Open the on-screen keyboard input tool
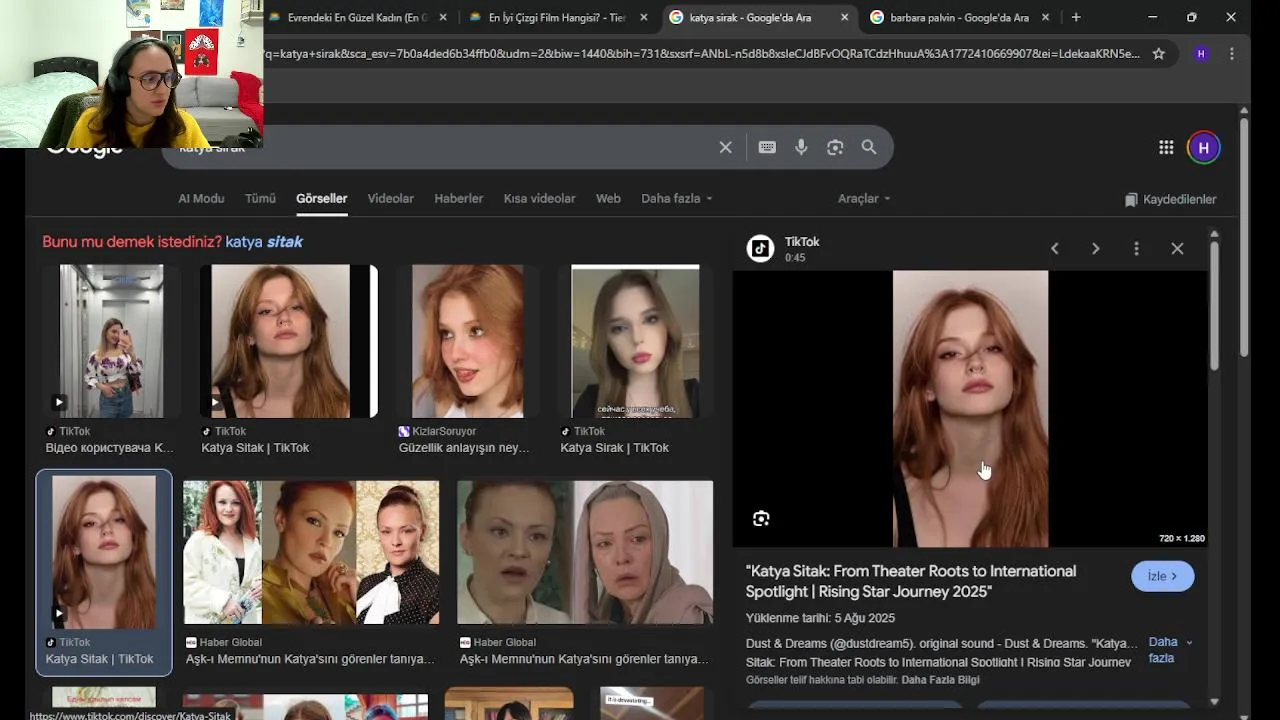1280x720 pixels. point(767,147)
